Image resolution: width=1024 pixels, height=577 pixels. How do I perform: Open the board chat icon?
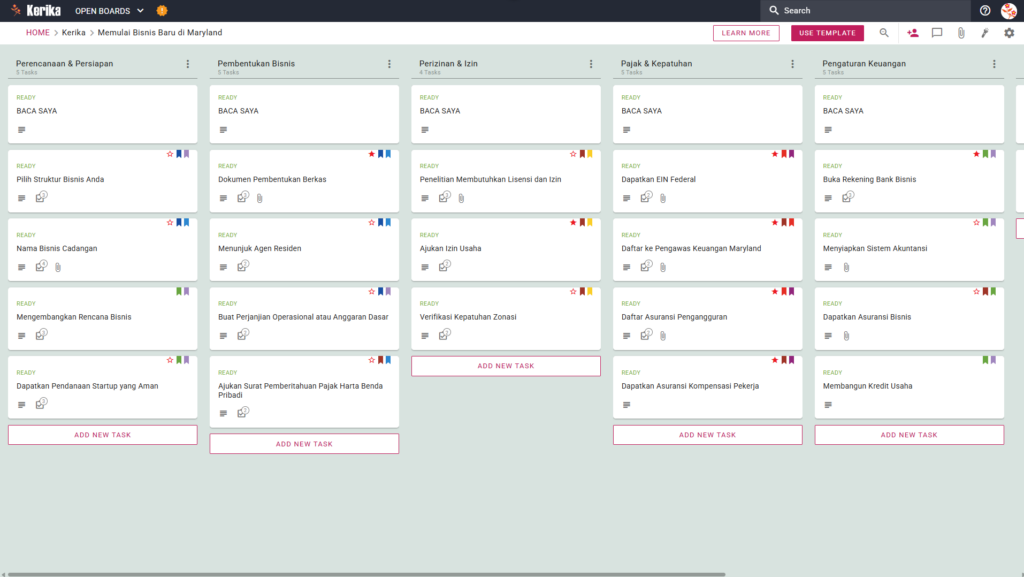[x=936, y=33]
